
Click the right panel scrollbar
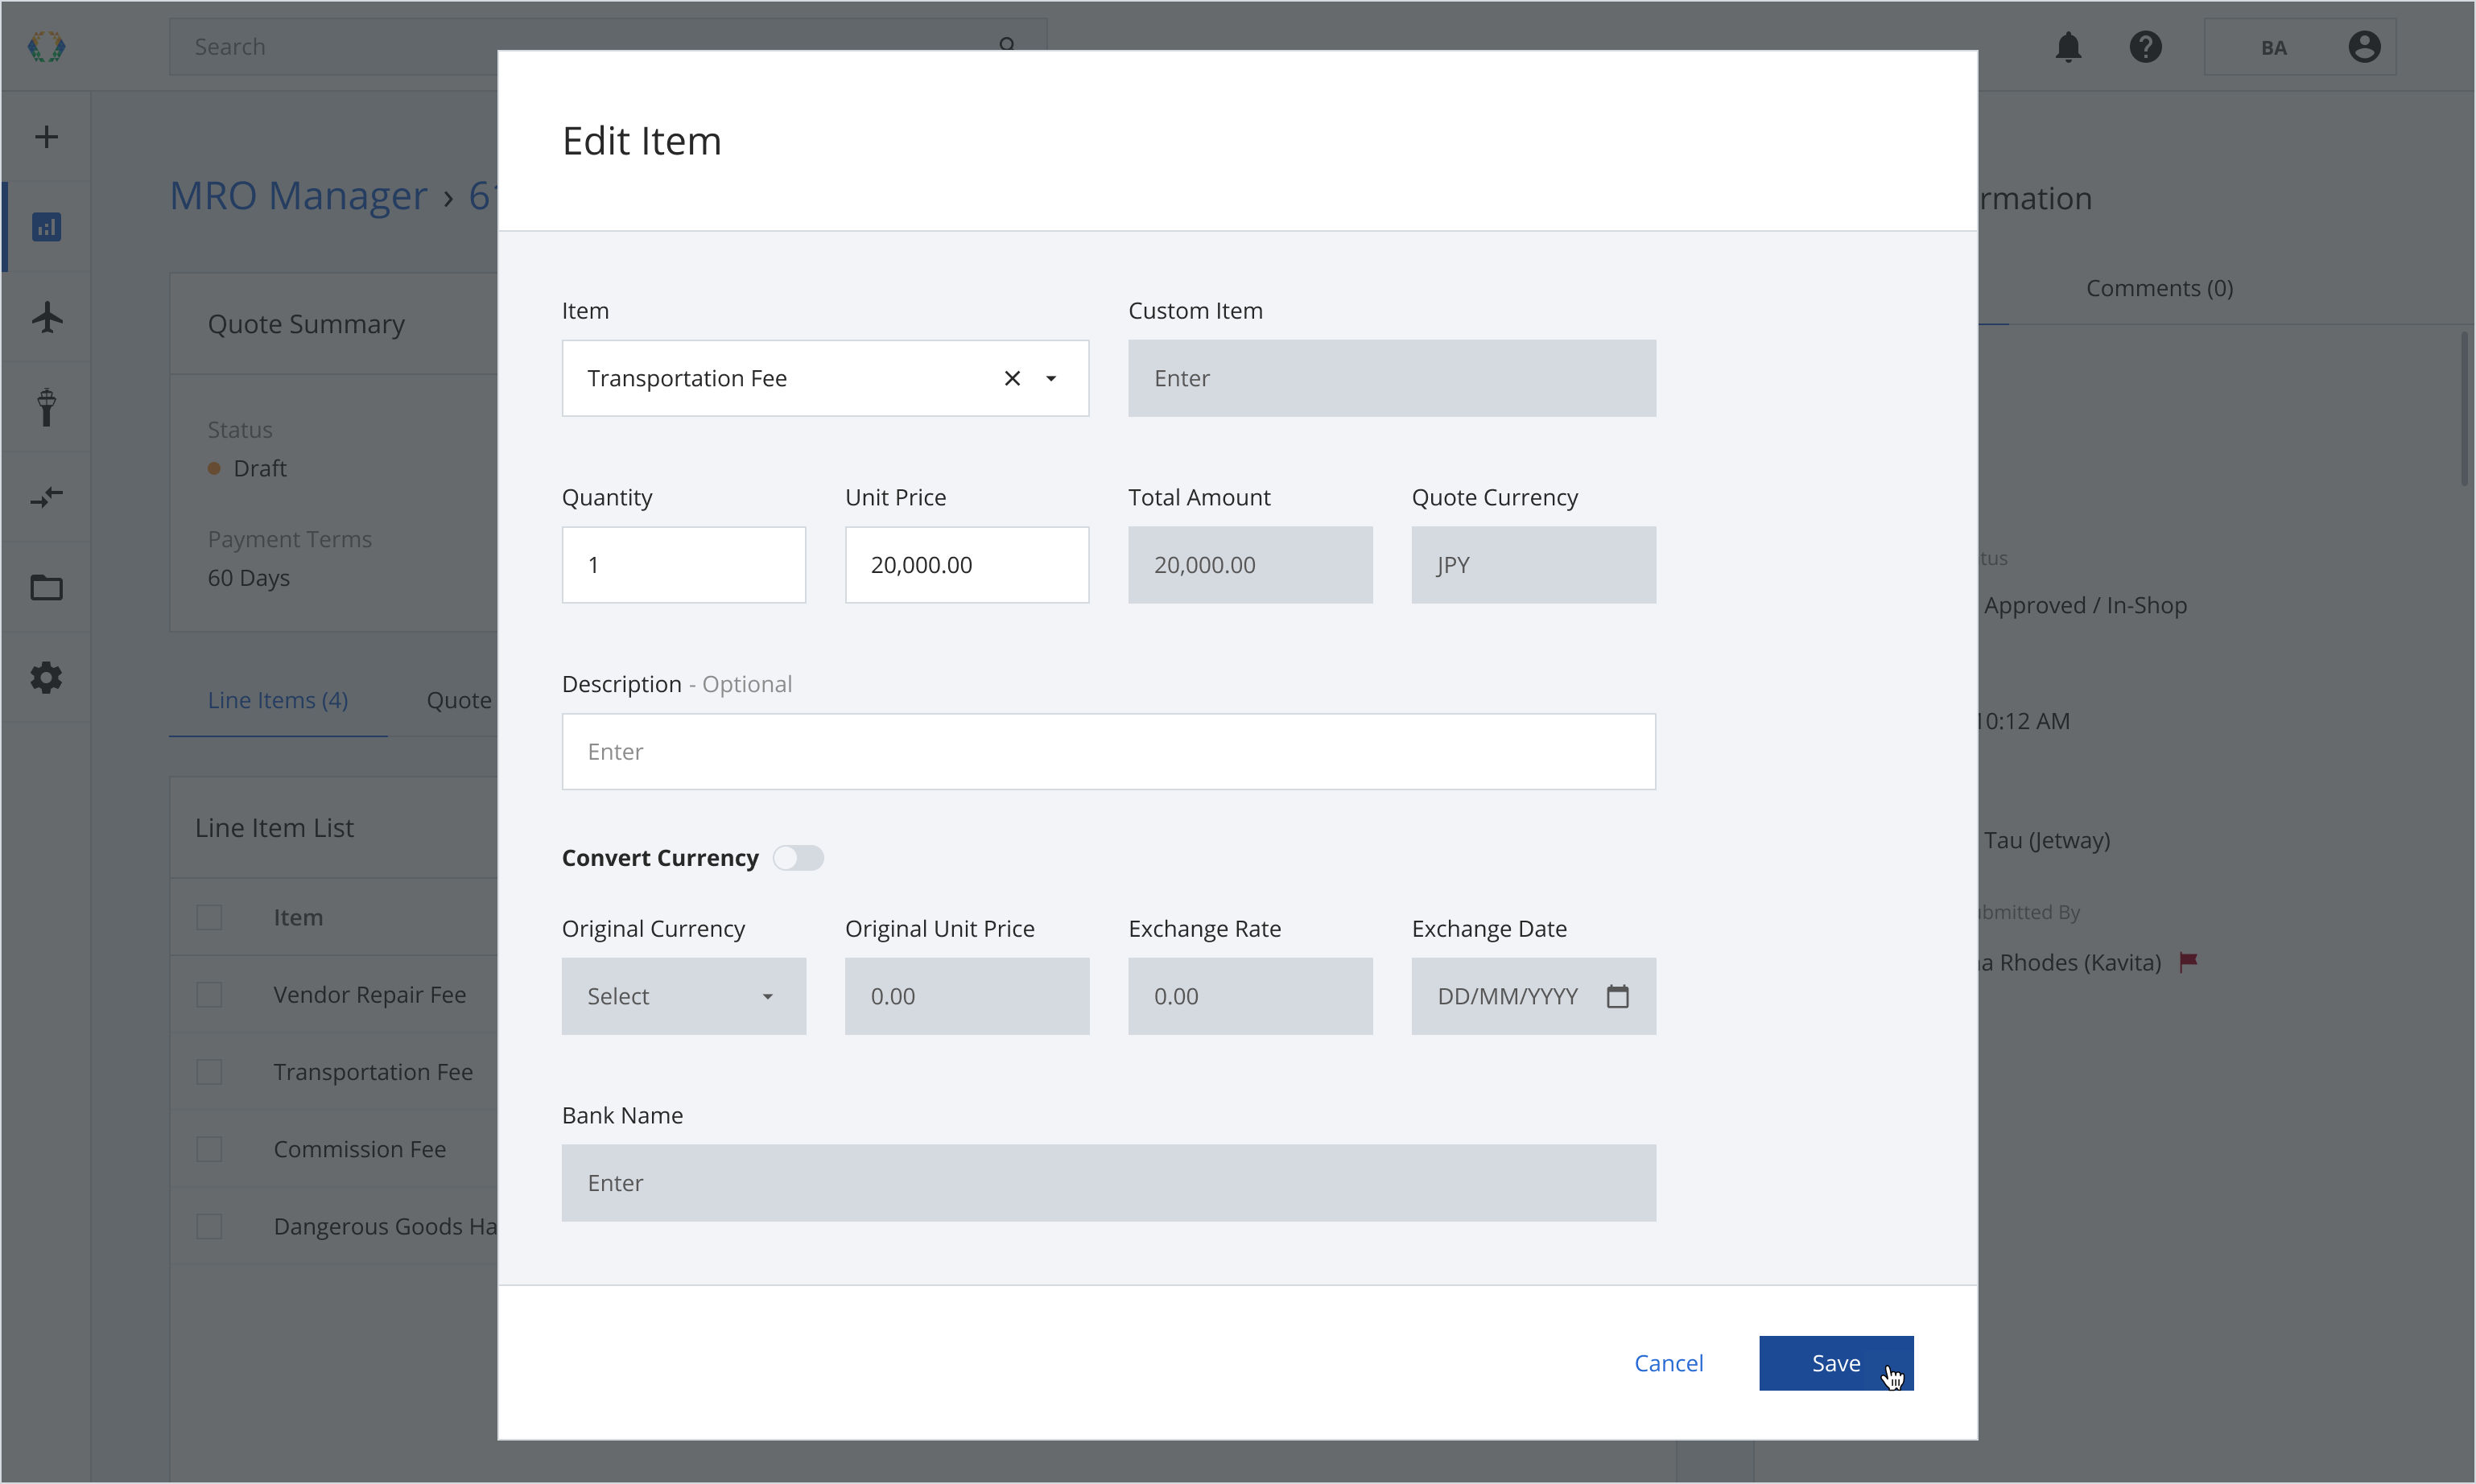click(x=2464, y=410)
